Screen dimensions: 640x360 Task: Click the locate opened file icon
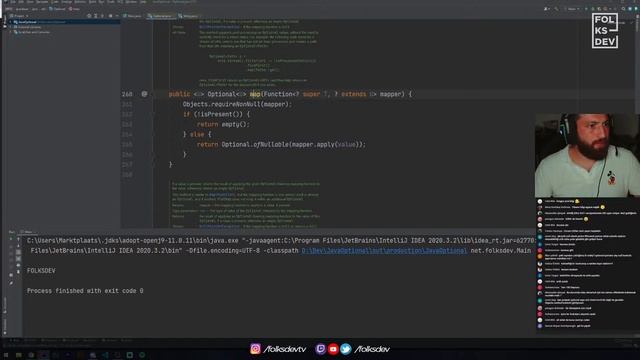tap(89, 16)
